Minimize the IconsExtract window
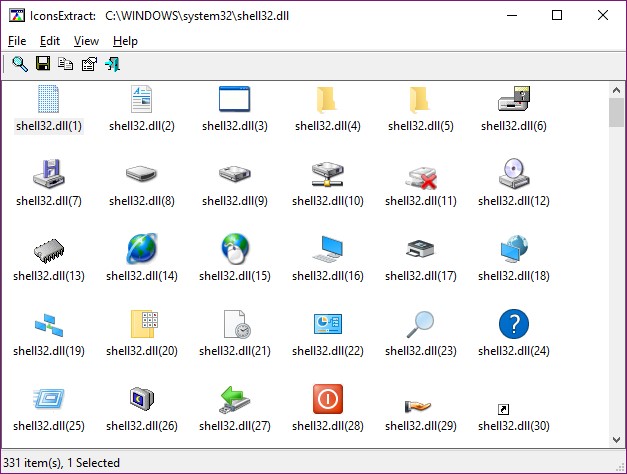The height and width of the screenshot is (474, 627). point(512,15)
